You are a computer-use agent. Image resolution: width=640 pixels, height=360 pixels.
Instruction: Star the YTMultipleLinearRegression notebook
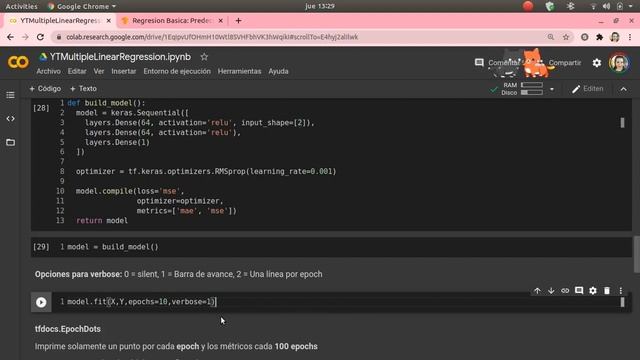(x=204, y=57)
